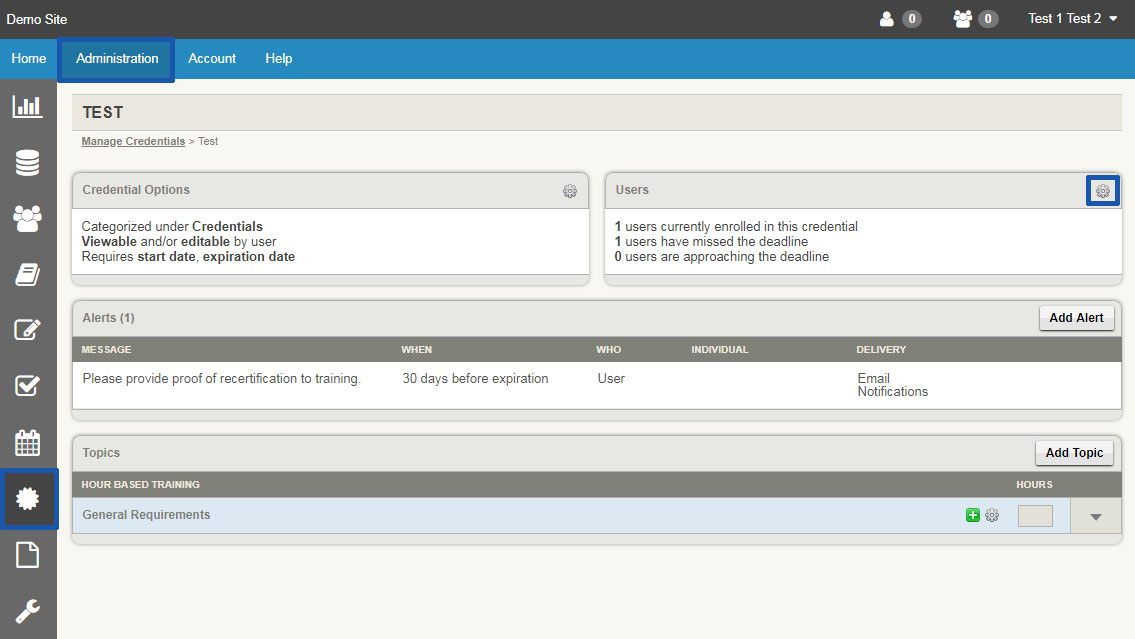Open the Reports bar chart icon

pyautogui.click(x=27, y=105)
